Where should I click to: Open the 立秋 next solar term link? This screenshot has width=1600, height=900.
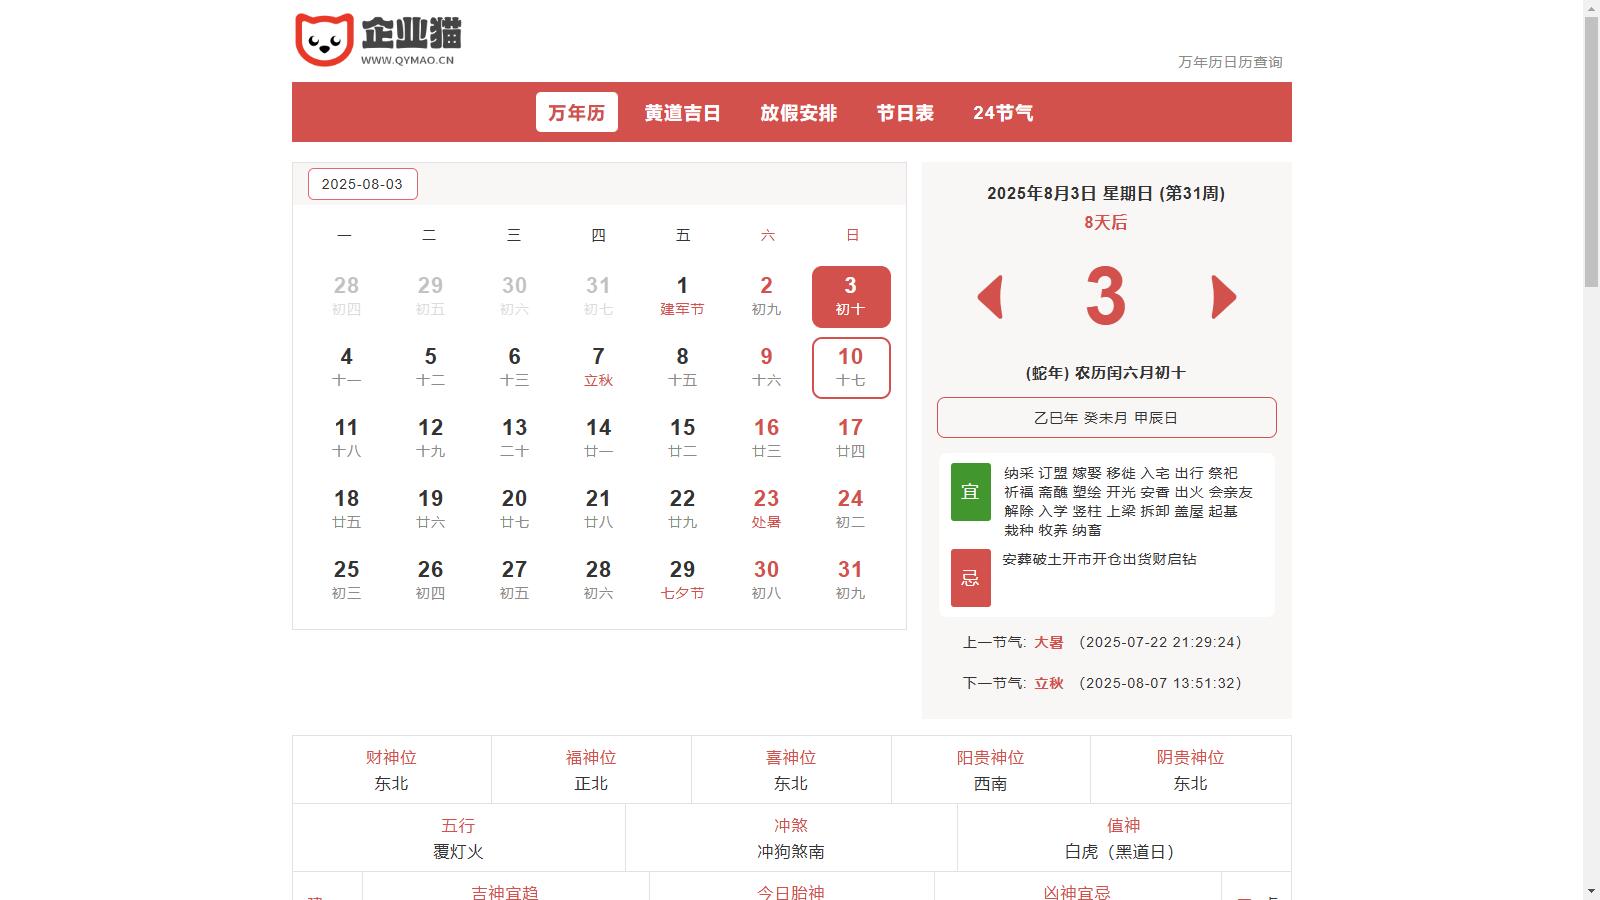(x=1048, y=683)
